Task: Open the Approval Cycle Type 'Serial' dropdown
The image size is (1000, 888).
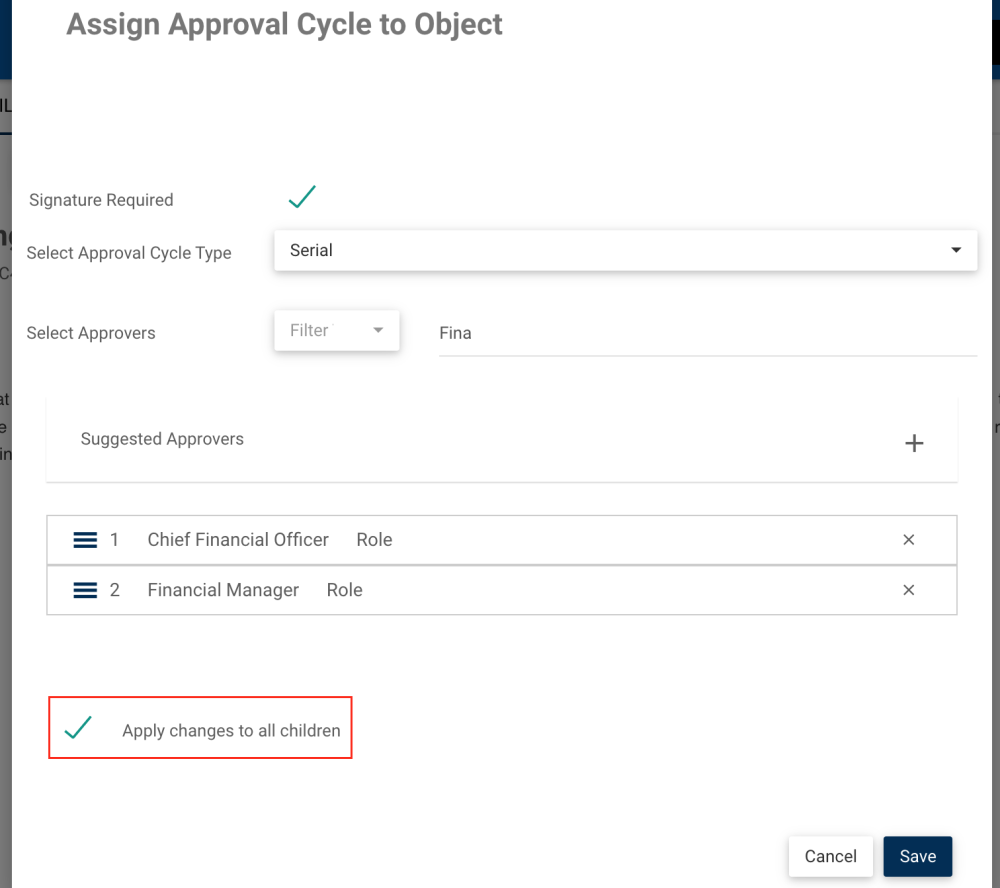Action: [625, 251]
